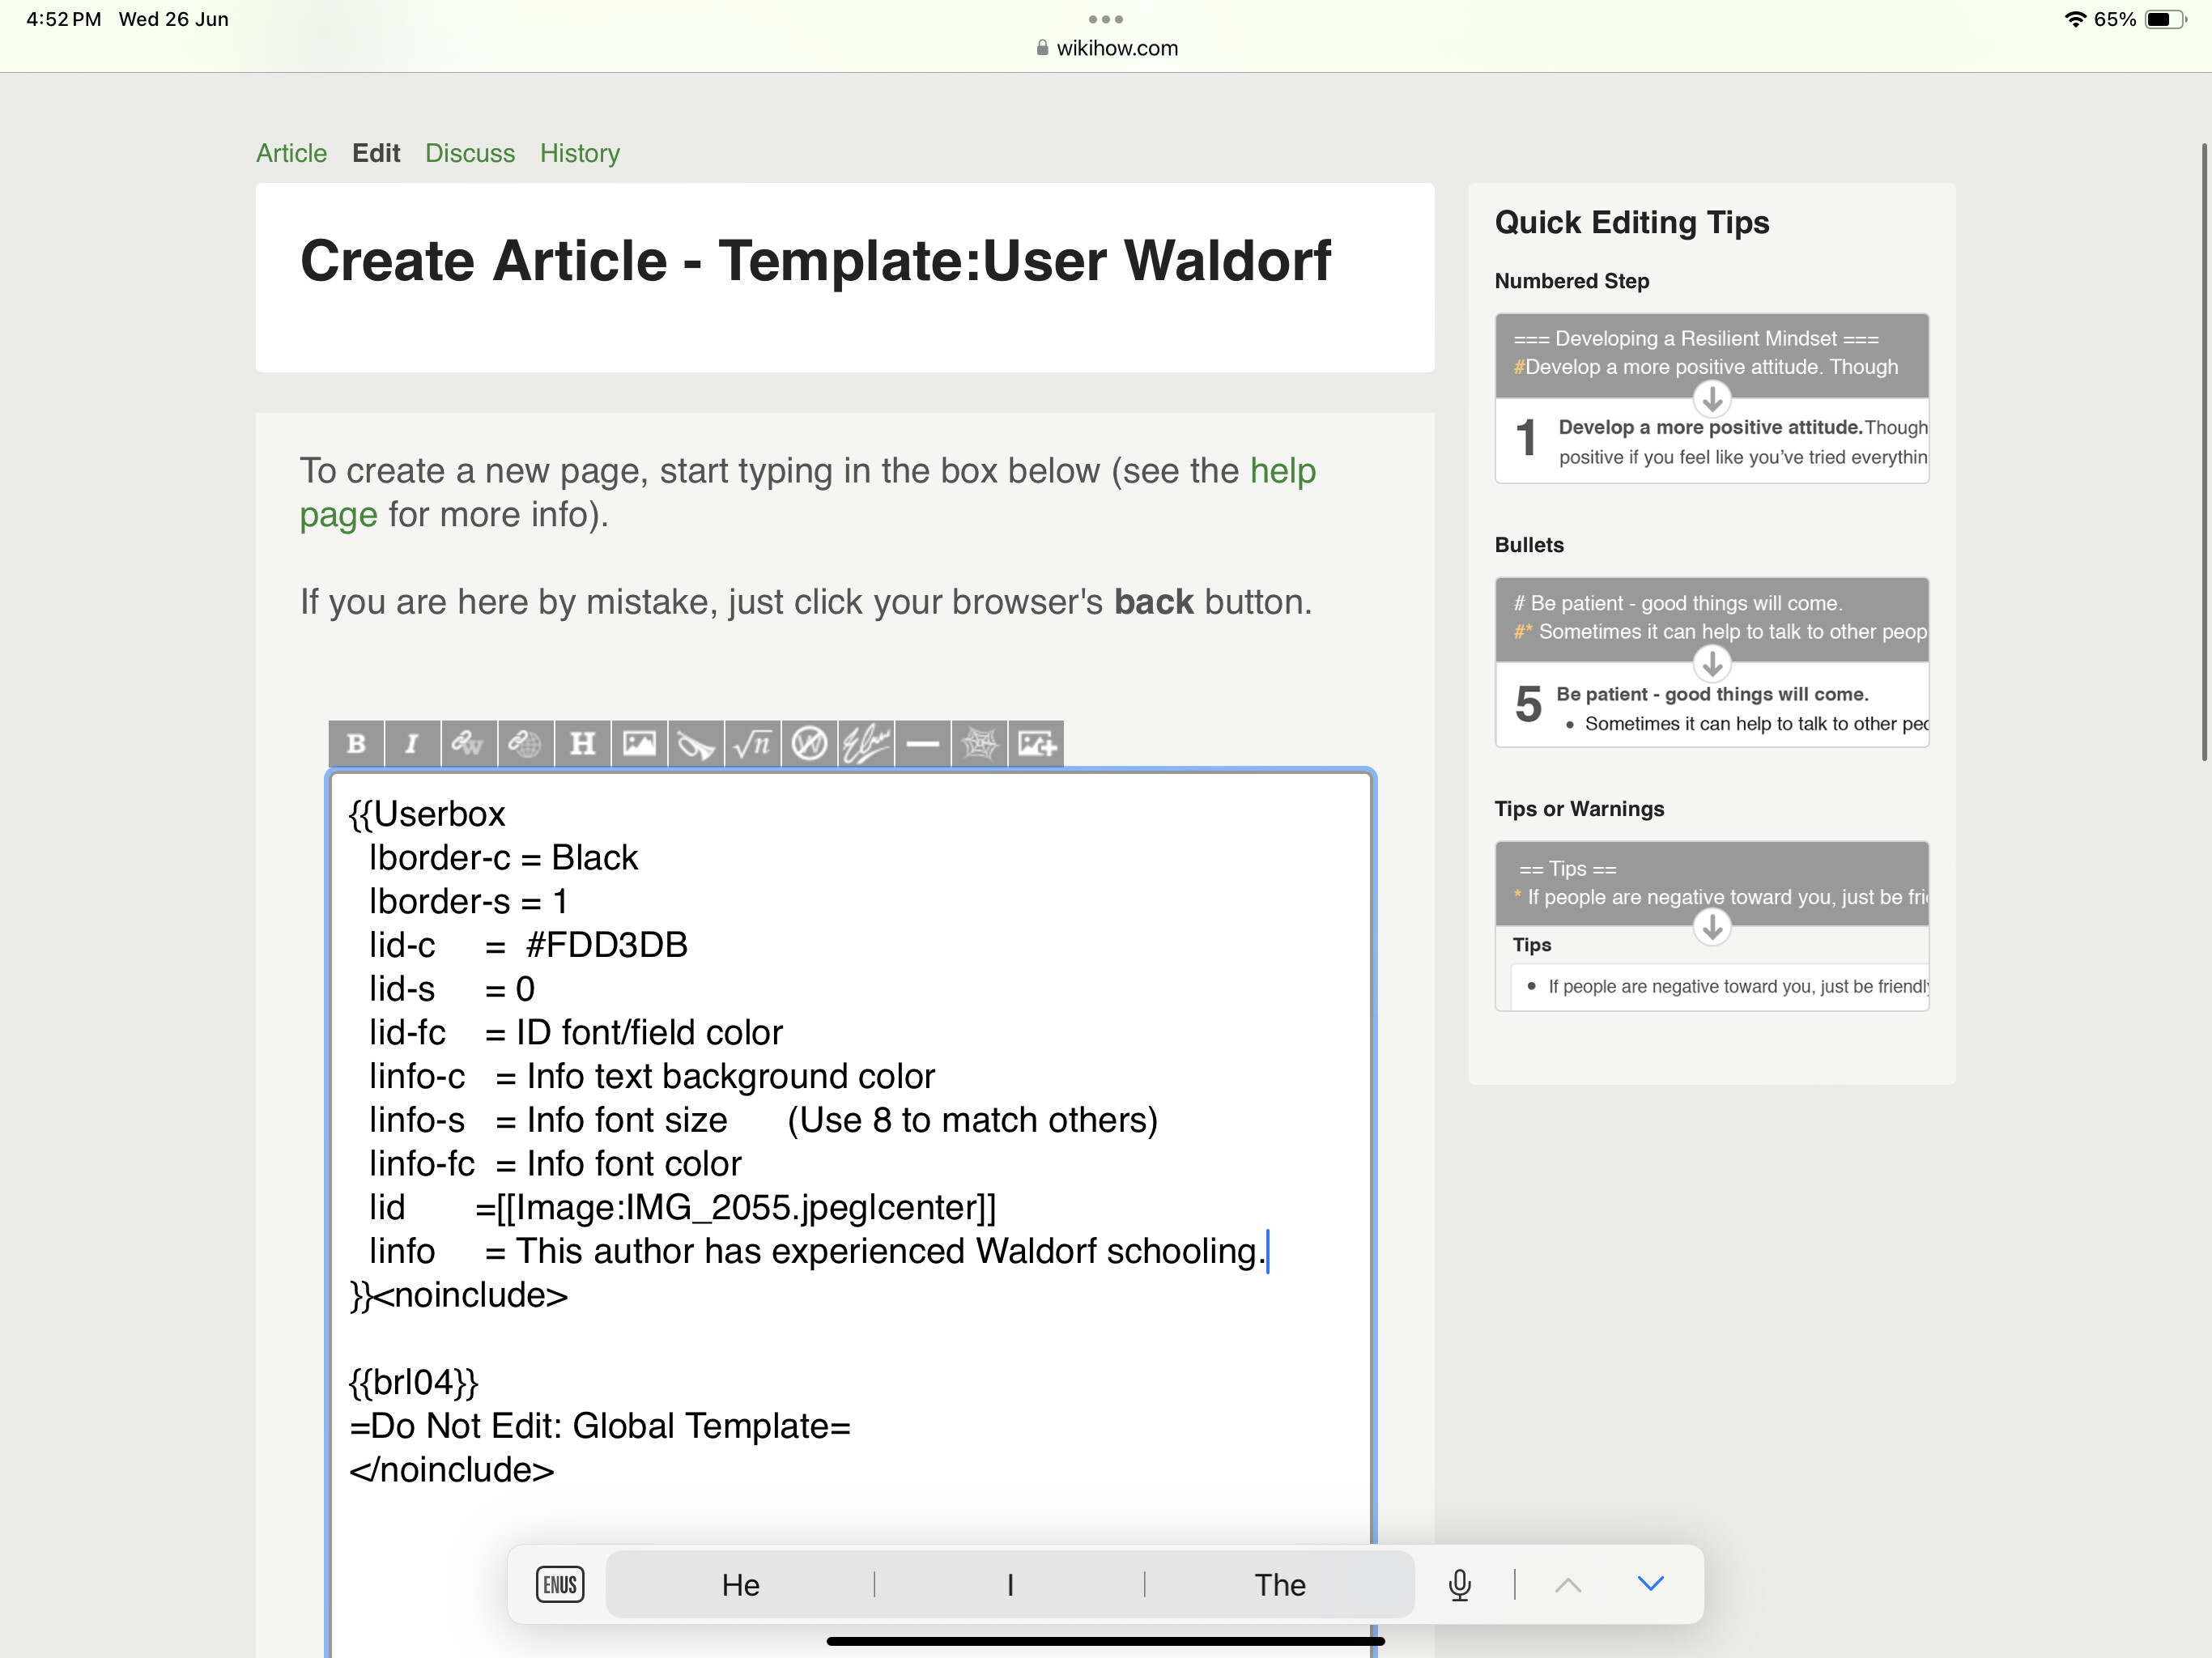Screen dimensions: 2212x1658
Task: Tap the Wi-Fi status icon
Action: click(2075, 19)
